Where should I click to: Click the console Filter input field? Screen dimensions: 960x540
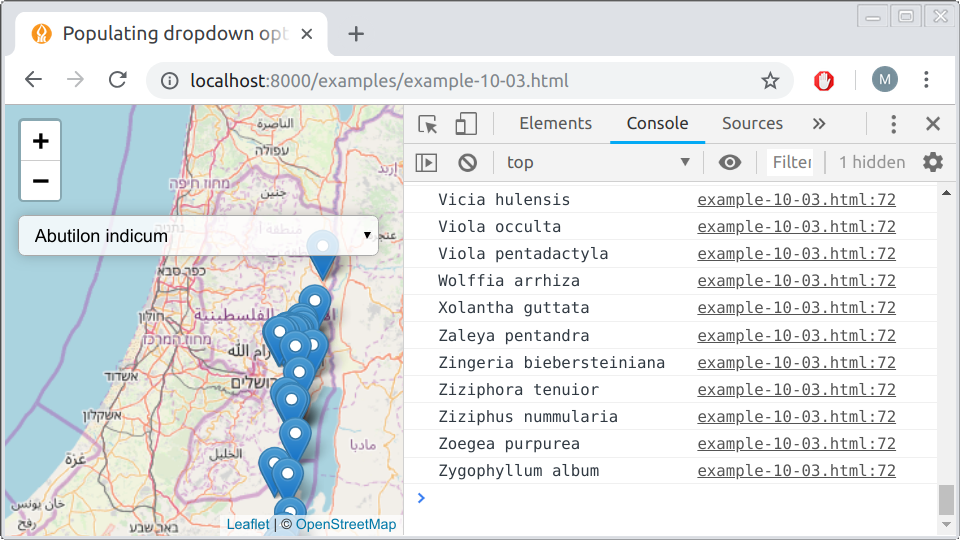coord(791,162)
